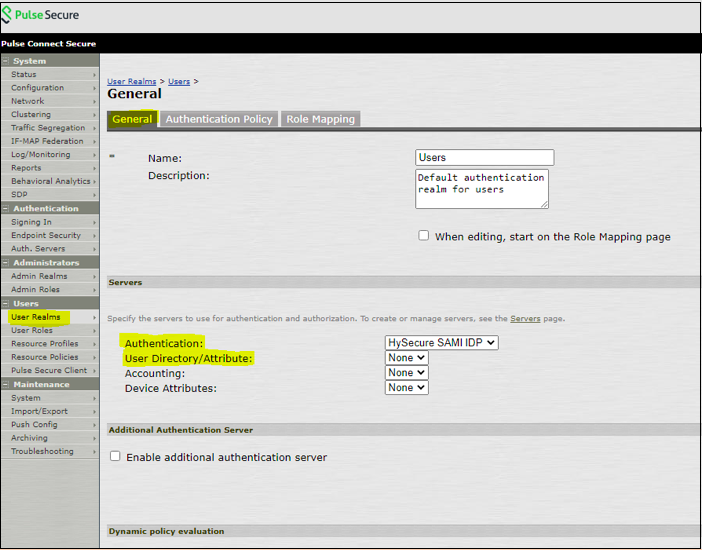
Task: Open User Directory/Attribute dropdown
Action: [407, 358]
